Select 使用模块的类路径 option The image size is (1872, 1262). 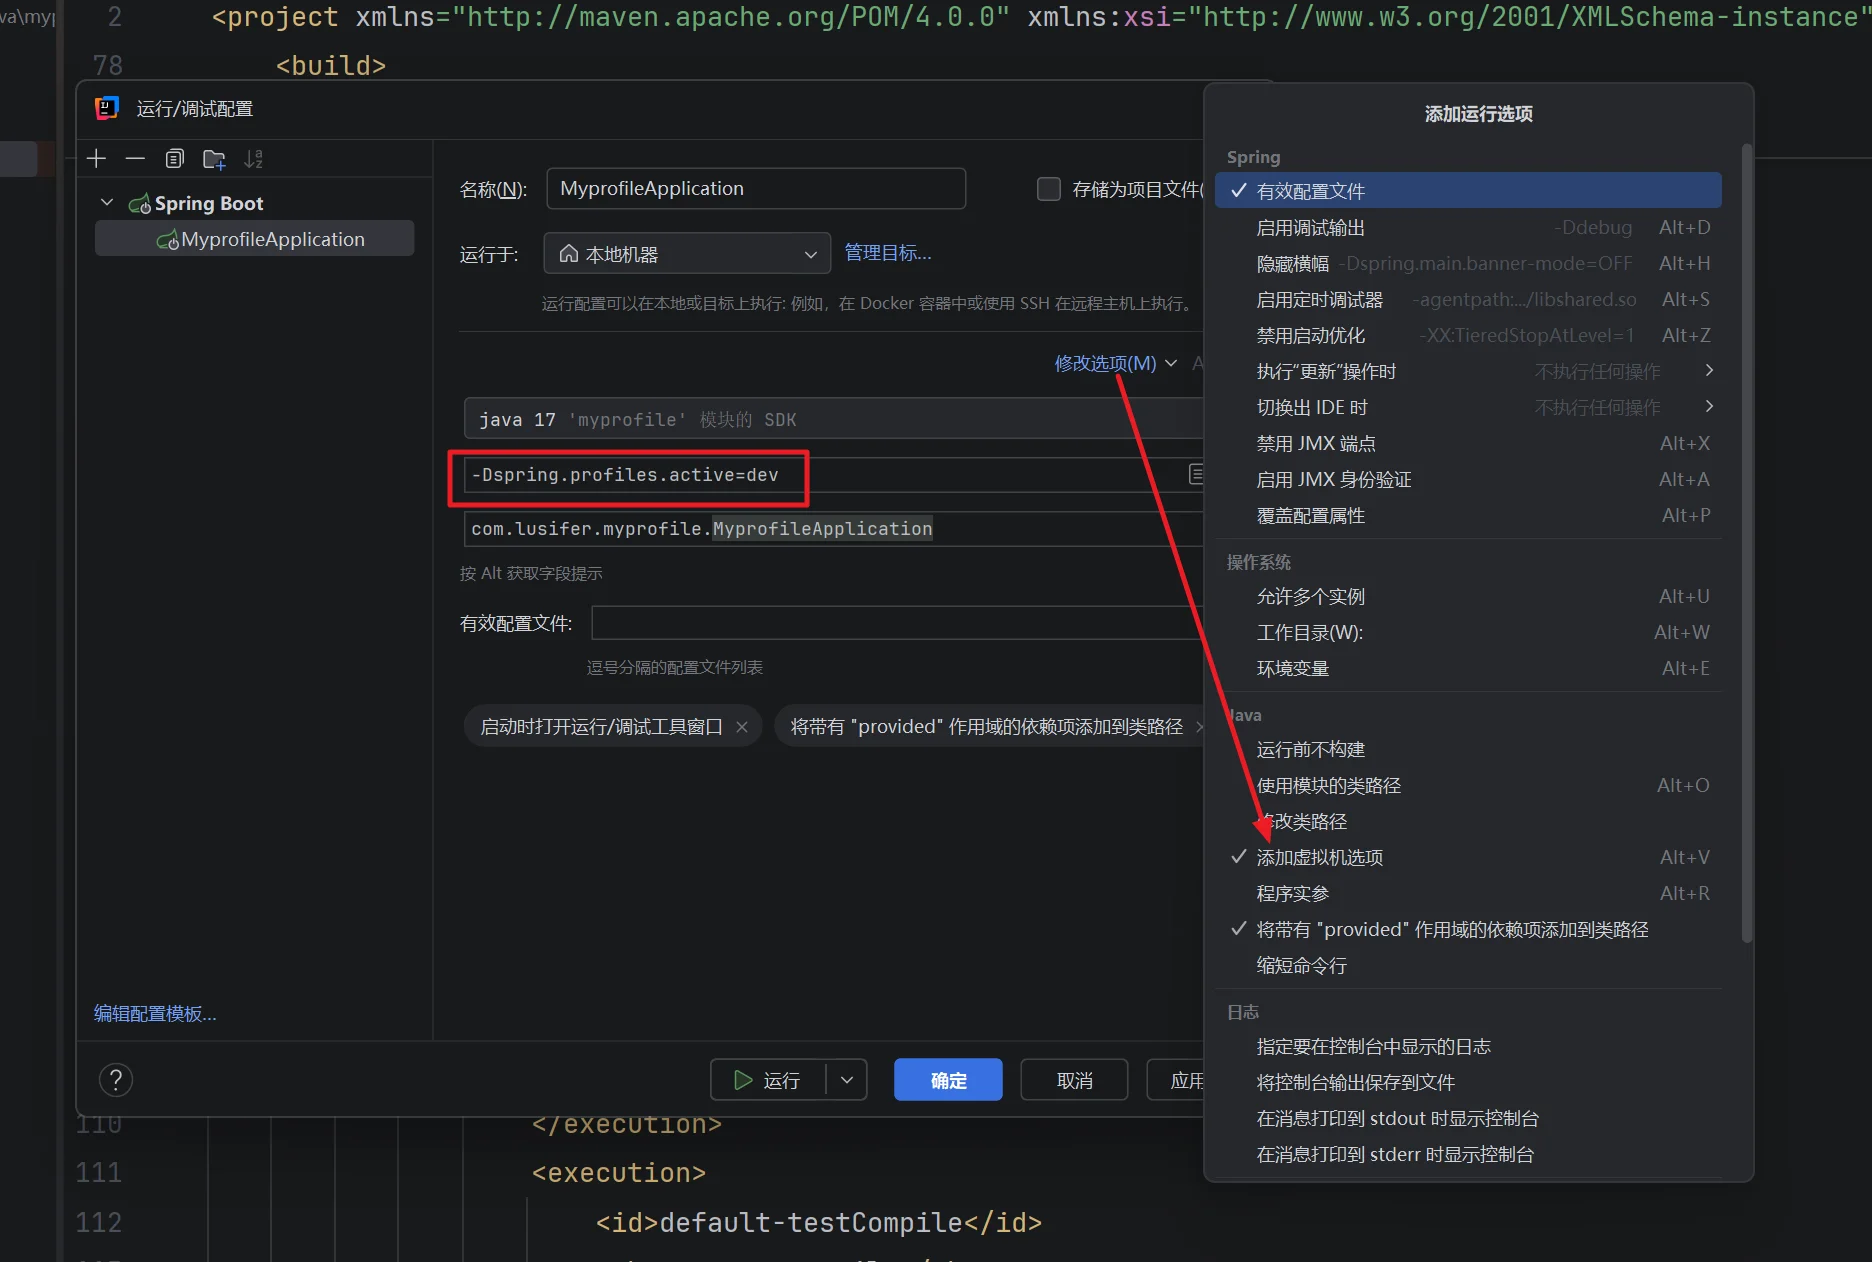pos(1468,785)
